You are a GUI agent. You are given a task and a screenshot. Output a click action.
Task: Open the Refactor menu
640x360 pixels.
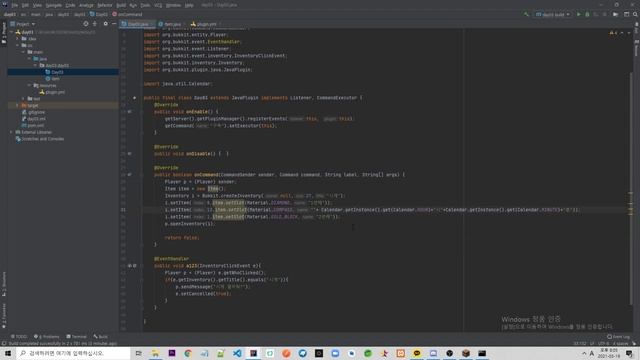point(104,5)
